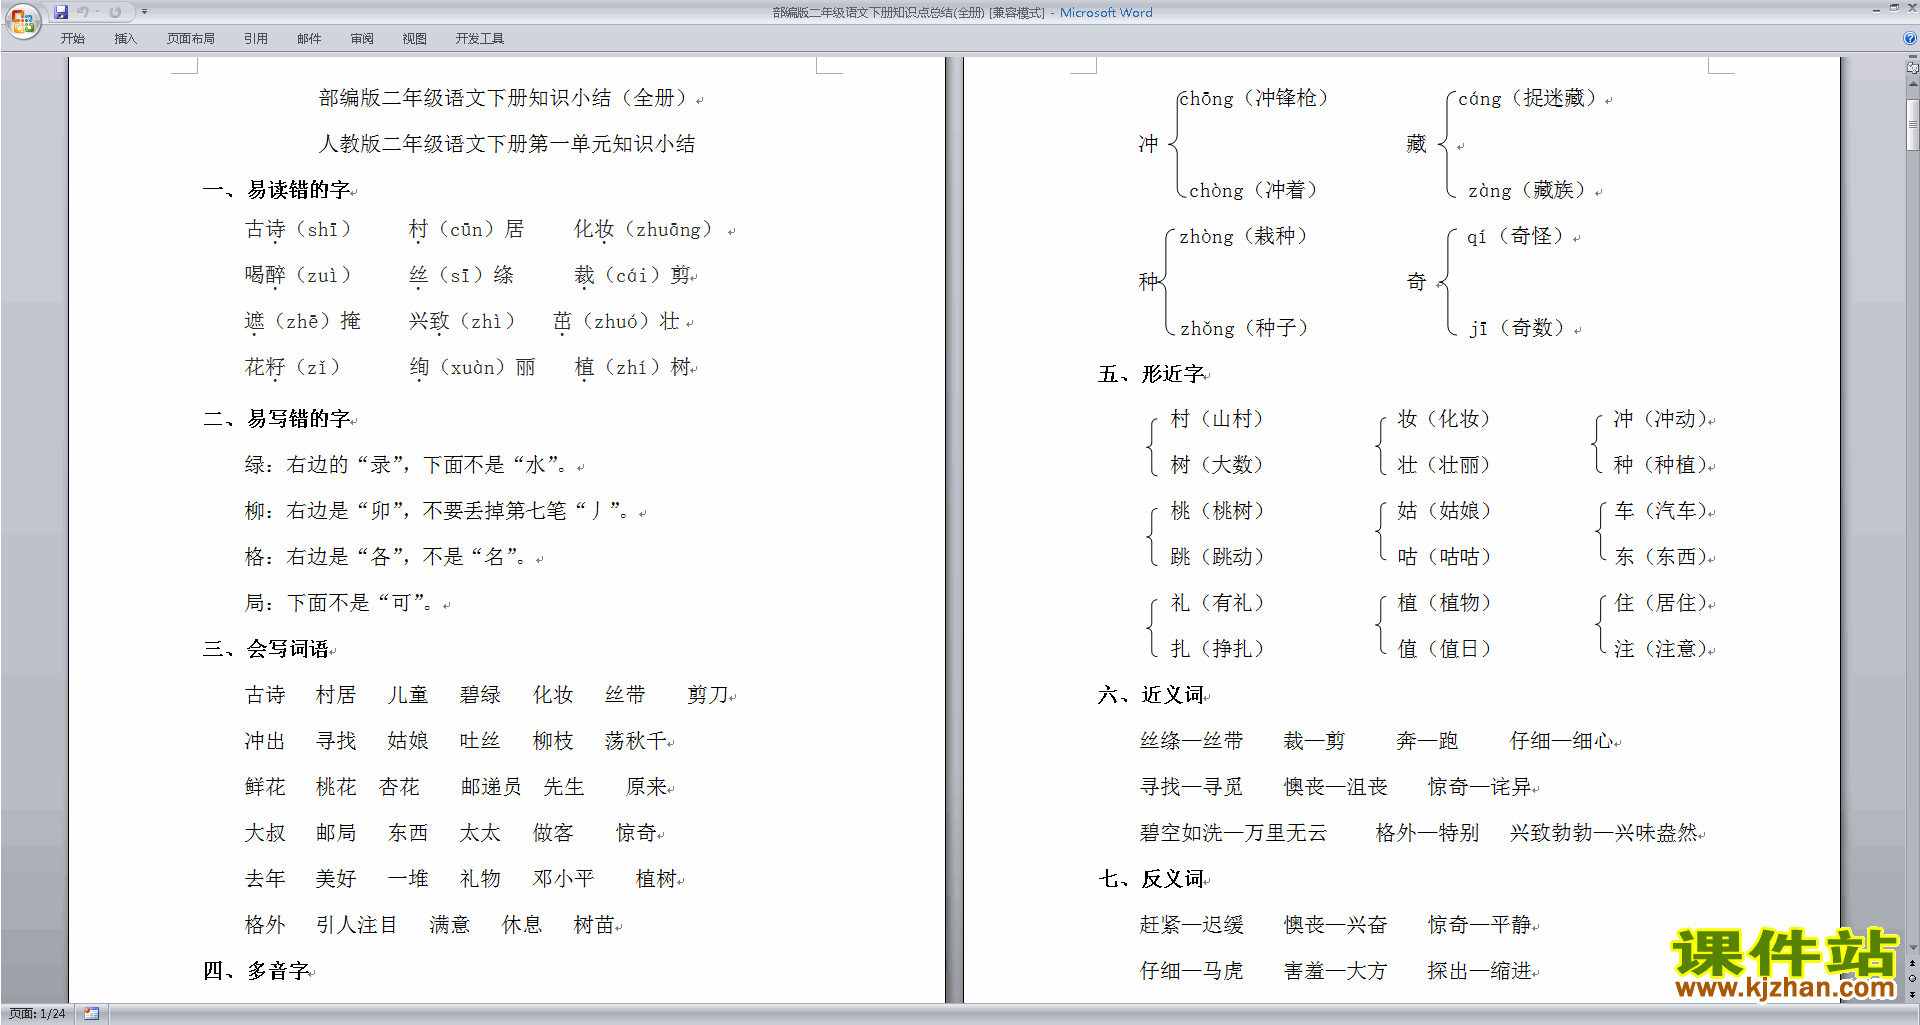Viewport: 1920px width, 1025px height.
Task: Open the Select Browse Object button
Action: pos(1912,978)
